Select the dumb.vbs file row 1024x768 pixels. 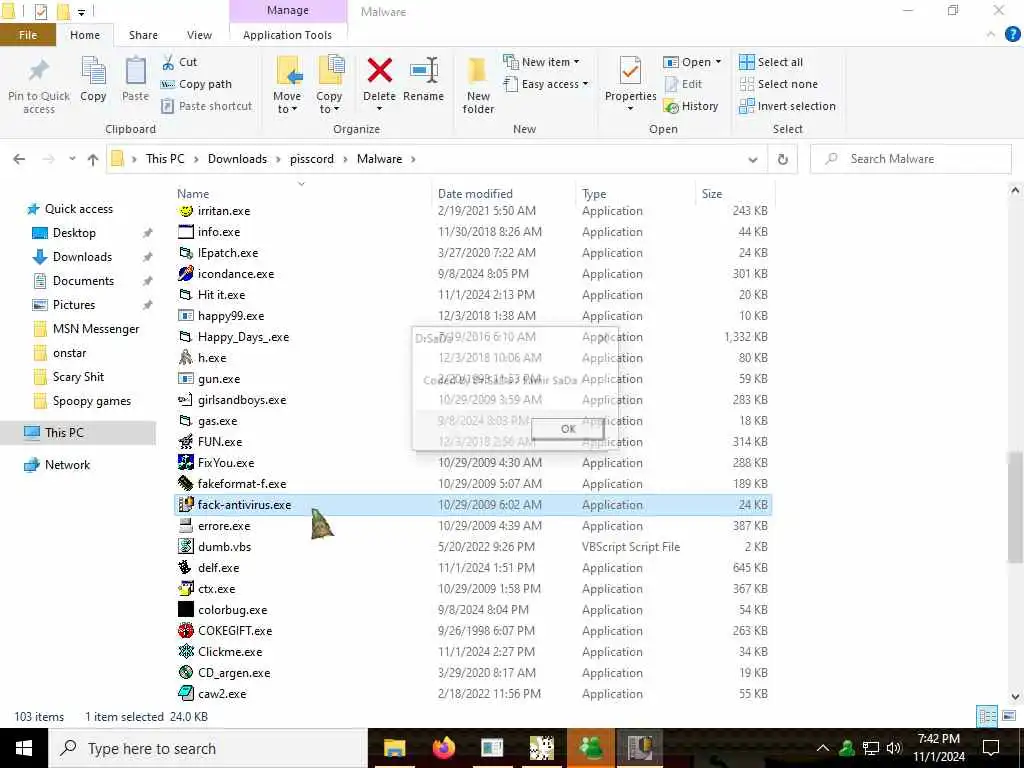point(473,547)
